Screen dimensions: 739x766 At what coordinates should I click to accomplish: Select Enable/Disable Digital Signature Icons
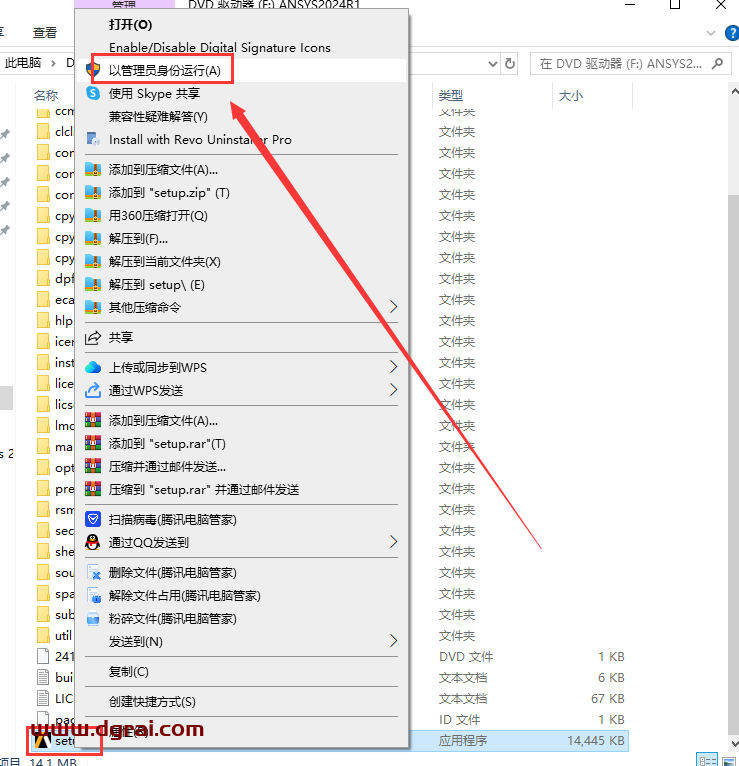coord(220,47)
